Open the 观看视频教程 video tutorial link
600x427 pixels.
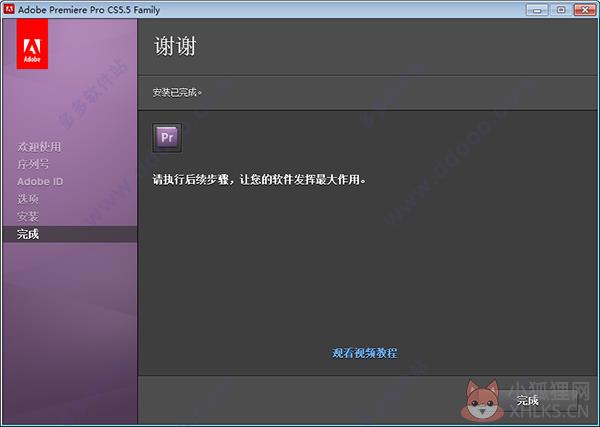[364, 353]
